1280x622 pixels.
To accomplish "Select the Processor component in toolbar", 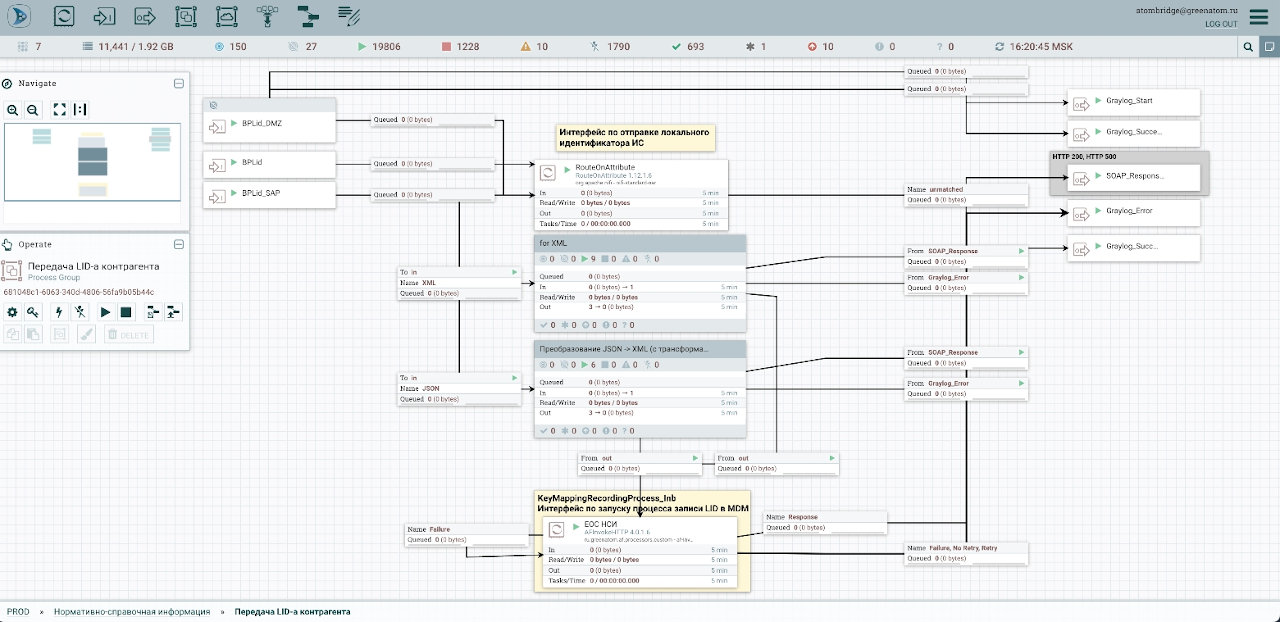I will tap(64, 16).
